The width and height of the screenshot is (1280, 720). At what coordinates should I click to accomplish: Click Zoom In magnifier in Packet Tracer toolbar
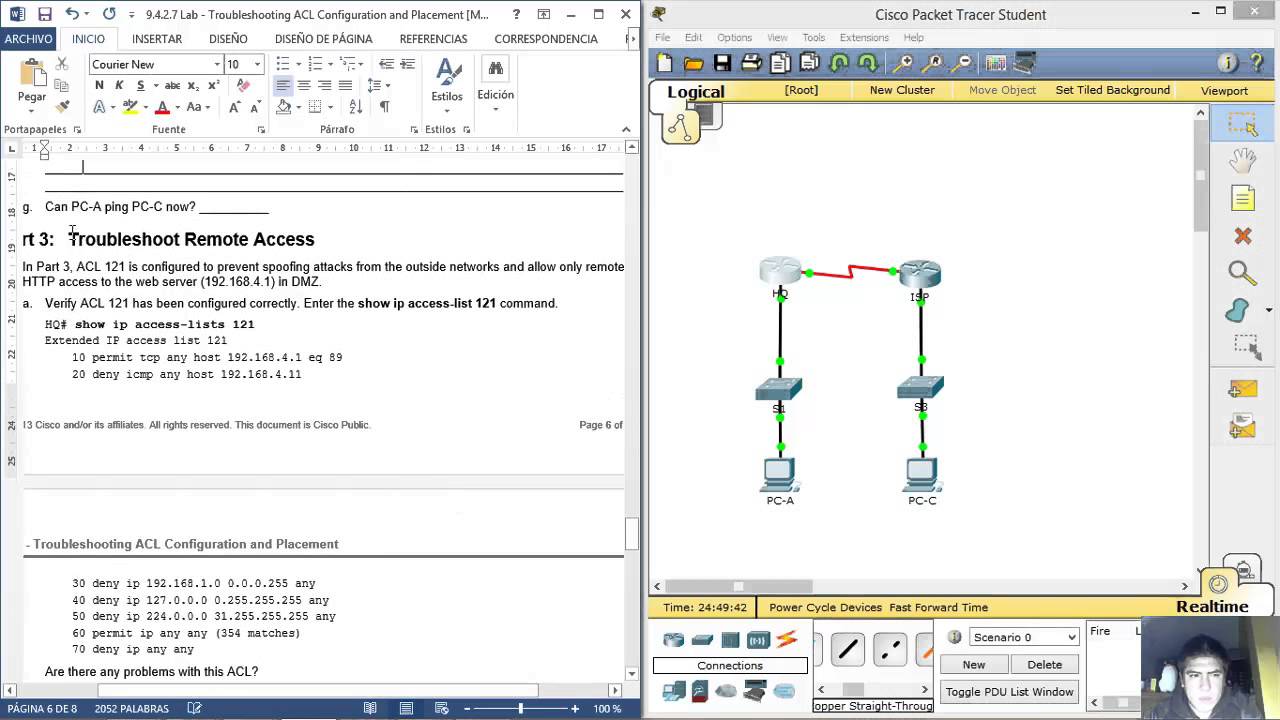[x=903, y=64]
